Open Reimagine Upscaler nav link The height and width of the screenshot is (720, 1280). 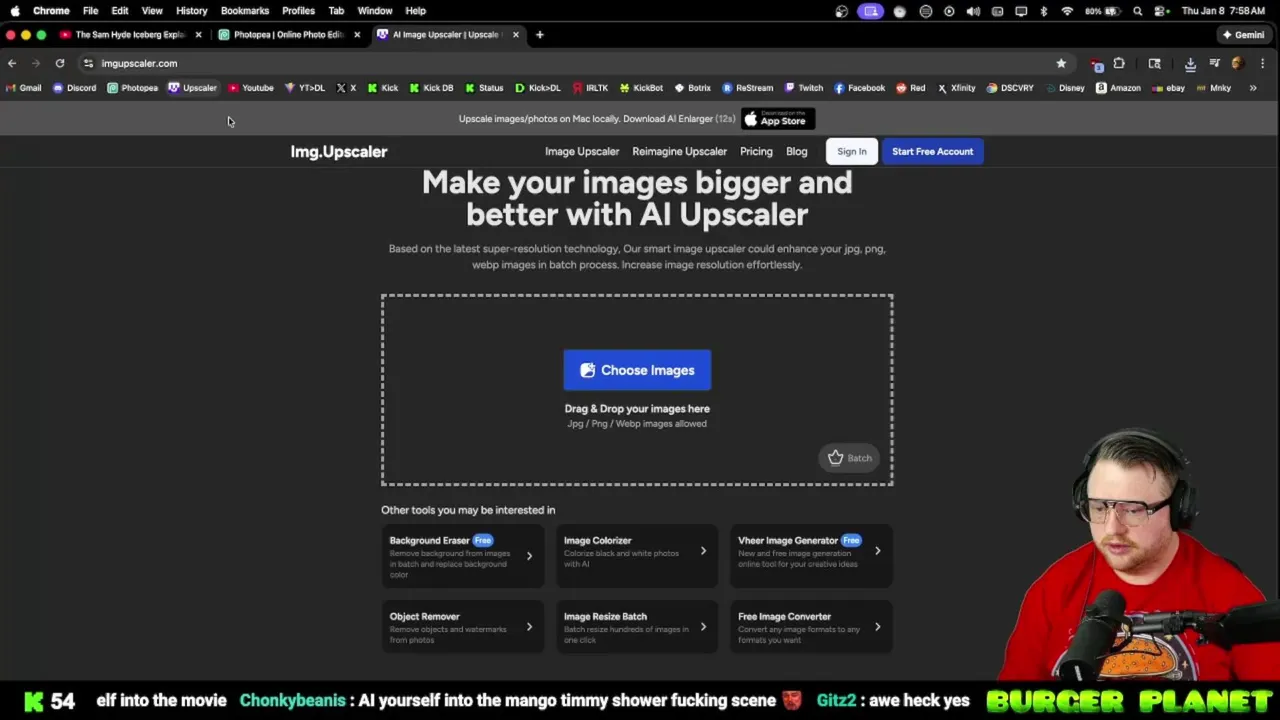[679, 151]
